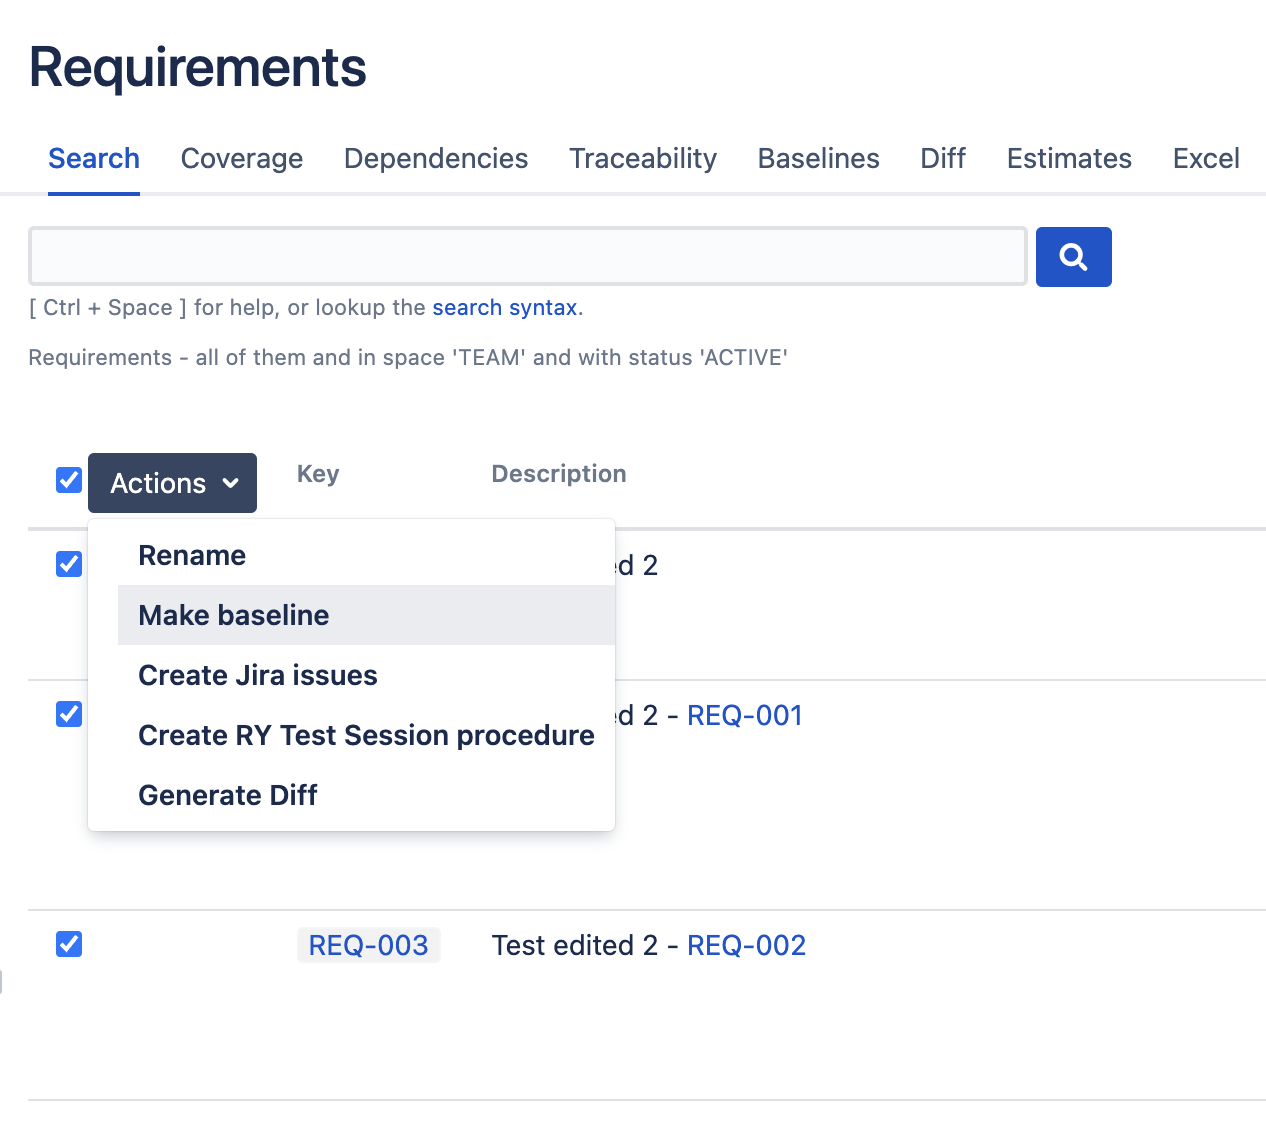Switch to the Coverage tab

point(242,159)
